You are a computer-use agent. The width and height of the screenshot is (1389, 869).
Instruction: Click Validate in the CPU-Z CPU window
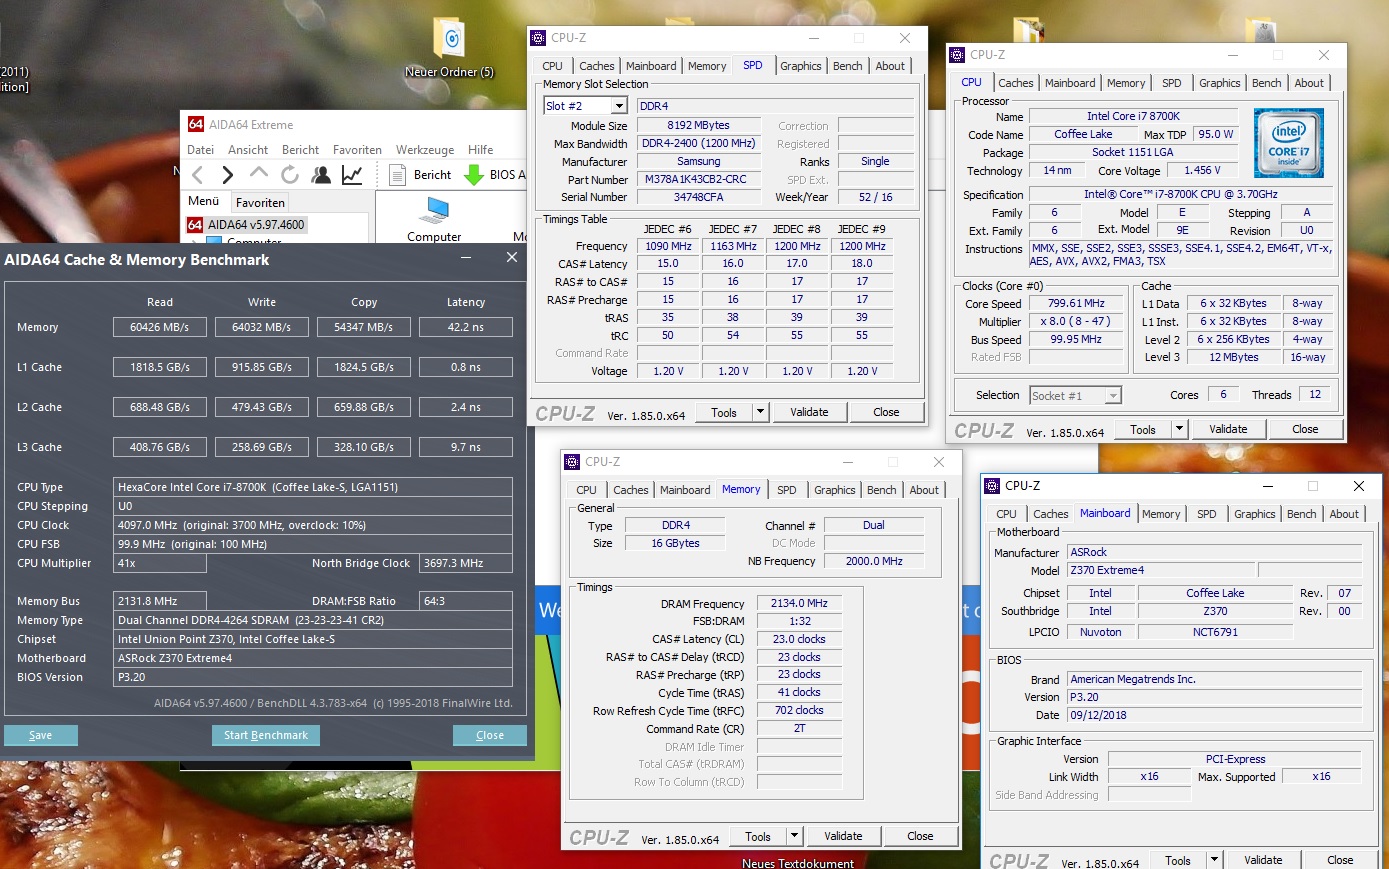(1228, 429)
